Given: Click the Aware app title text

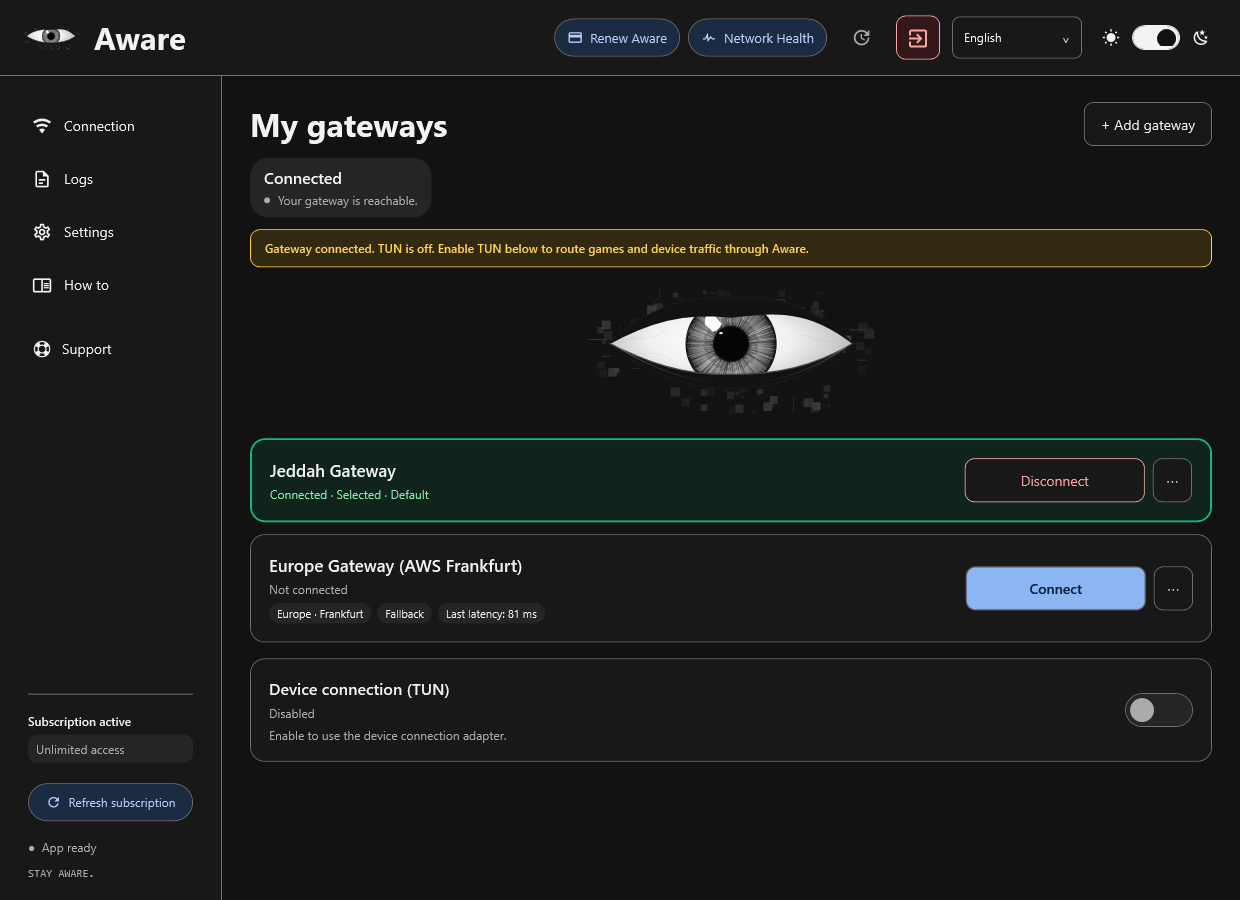Looking at the screenshot, I should tap(140, 39).
